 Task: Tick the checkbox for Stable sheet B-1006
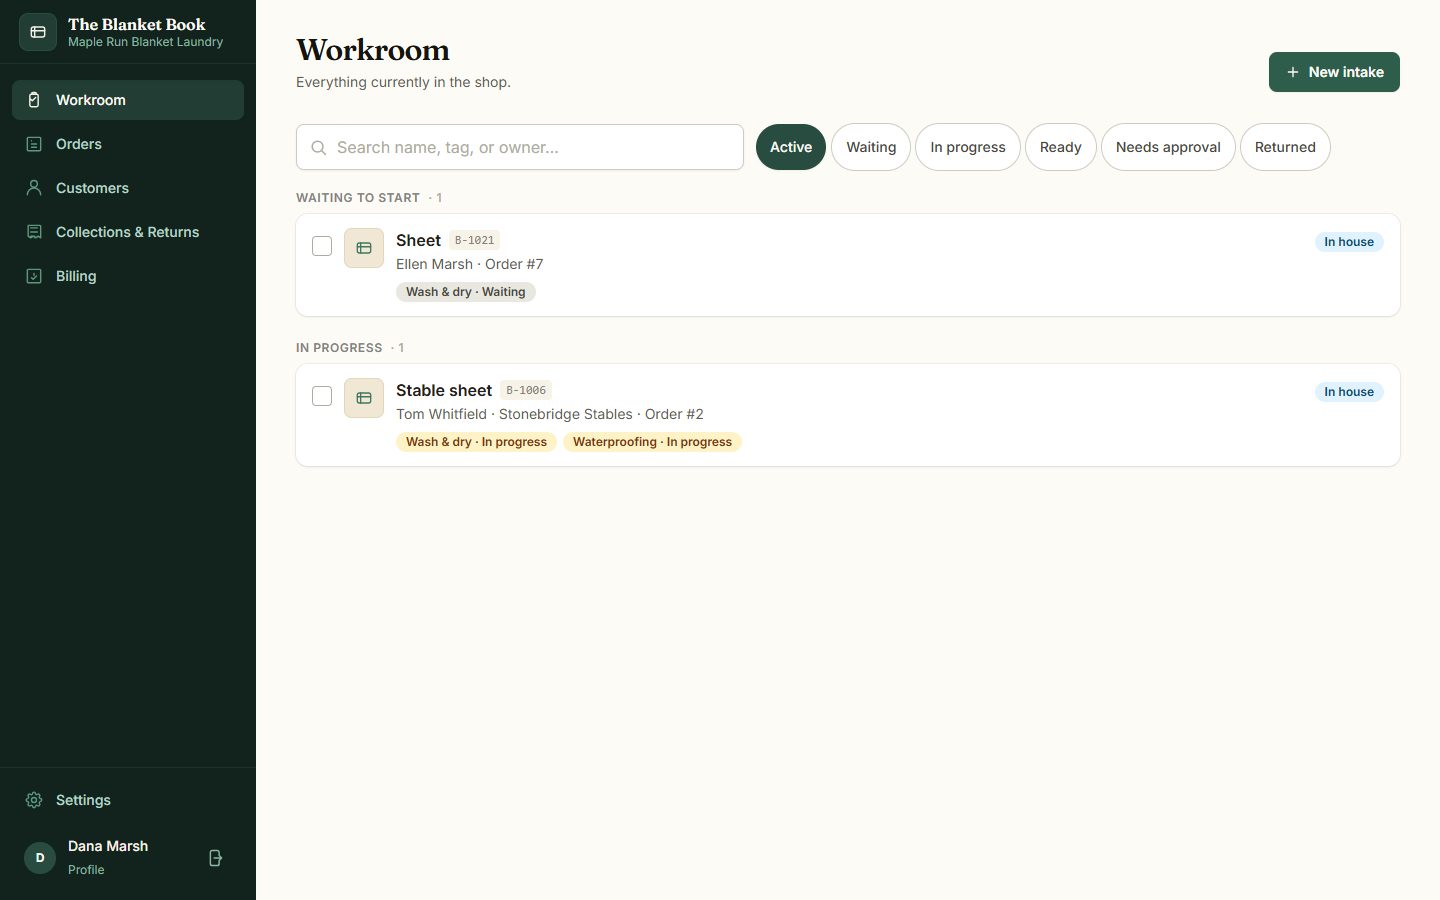tap(322, 396)
